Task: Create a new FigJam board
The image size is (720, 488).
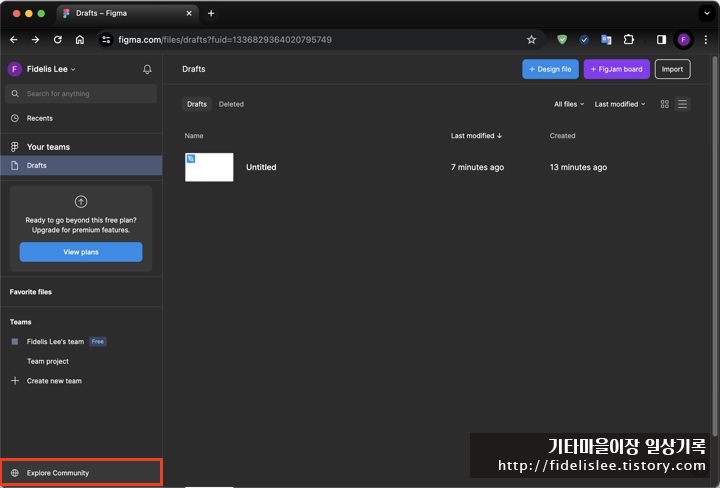Action: point(616,69)
